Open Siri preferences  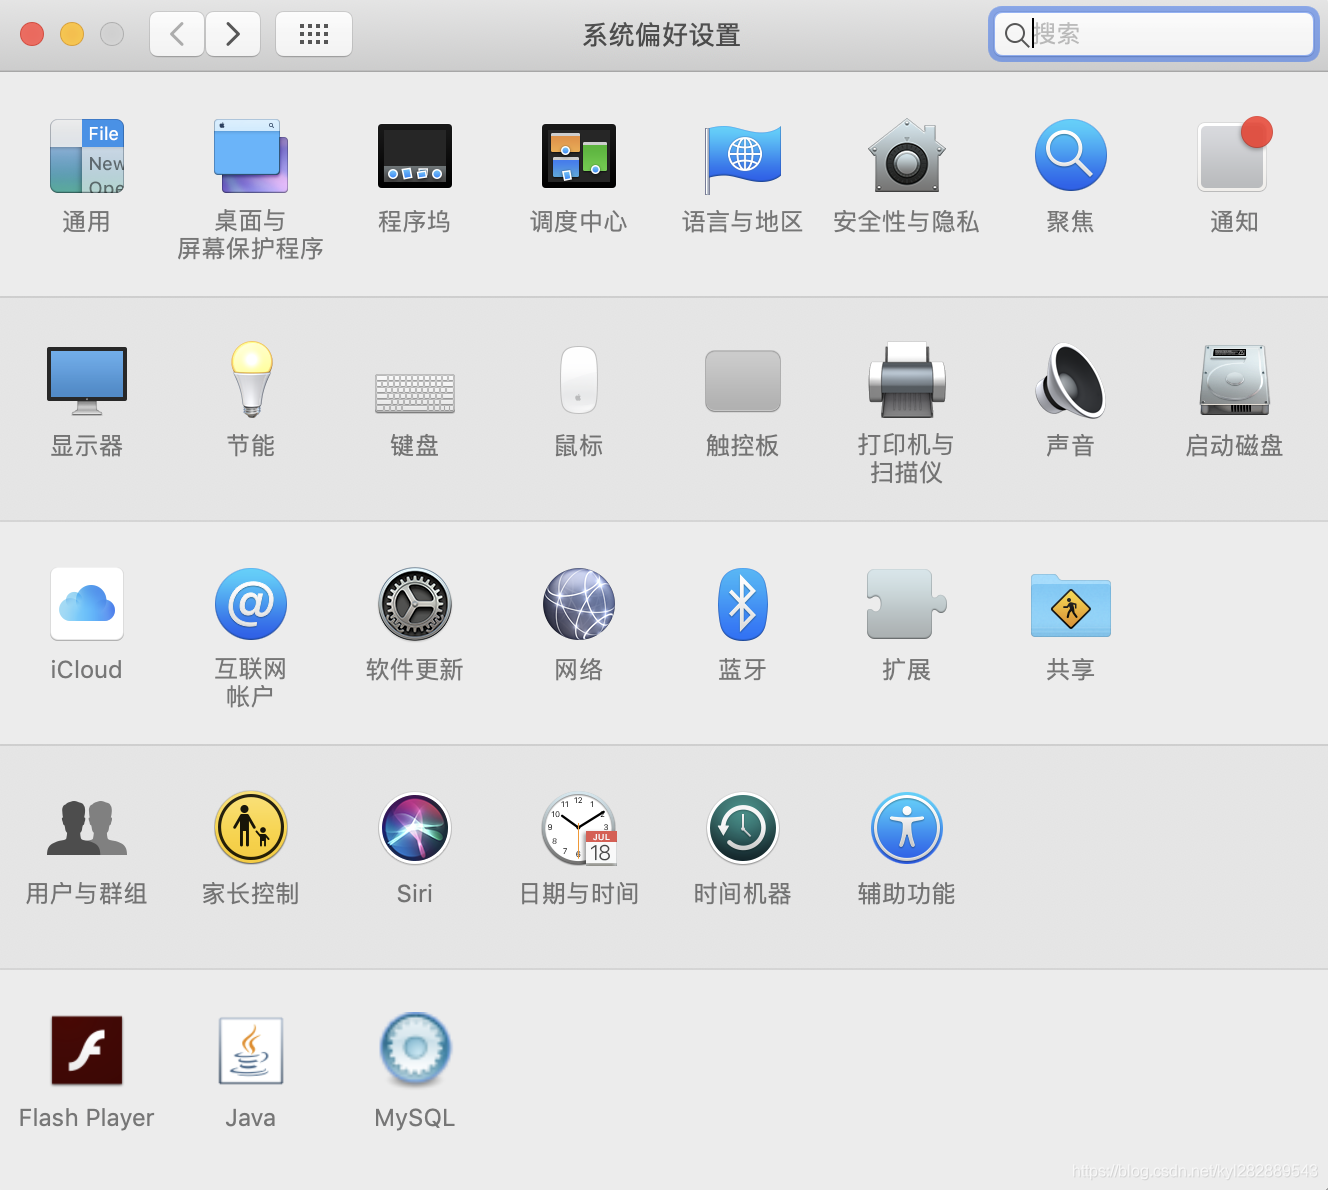pyautogui.click(x=415, y=828)
